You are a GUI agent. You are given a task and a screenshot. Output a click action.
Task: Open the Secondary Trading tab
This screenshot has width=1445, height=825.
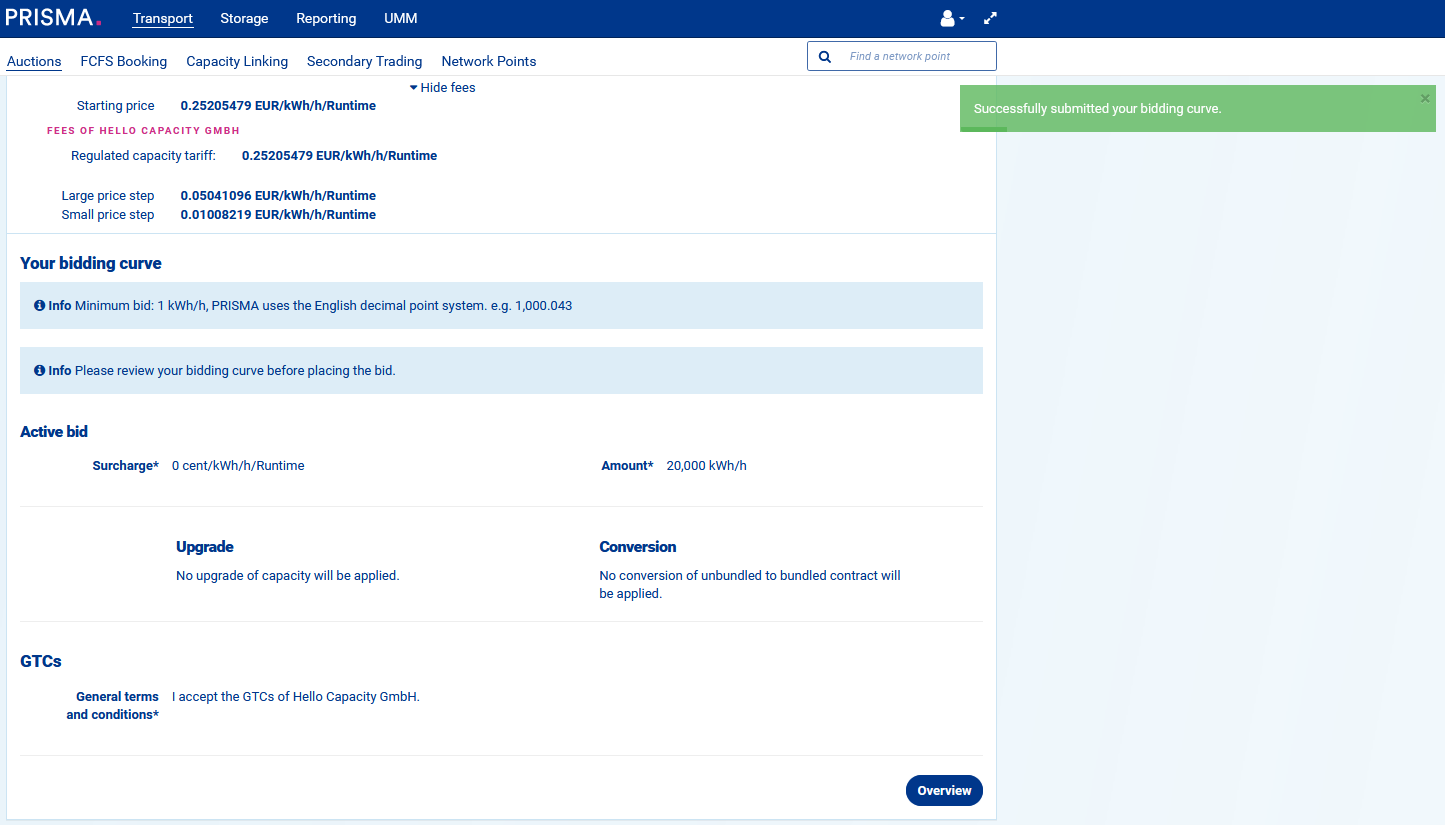364,62
